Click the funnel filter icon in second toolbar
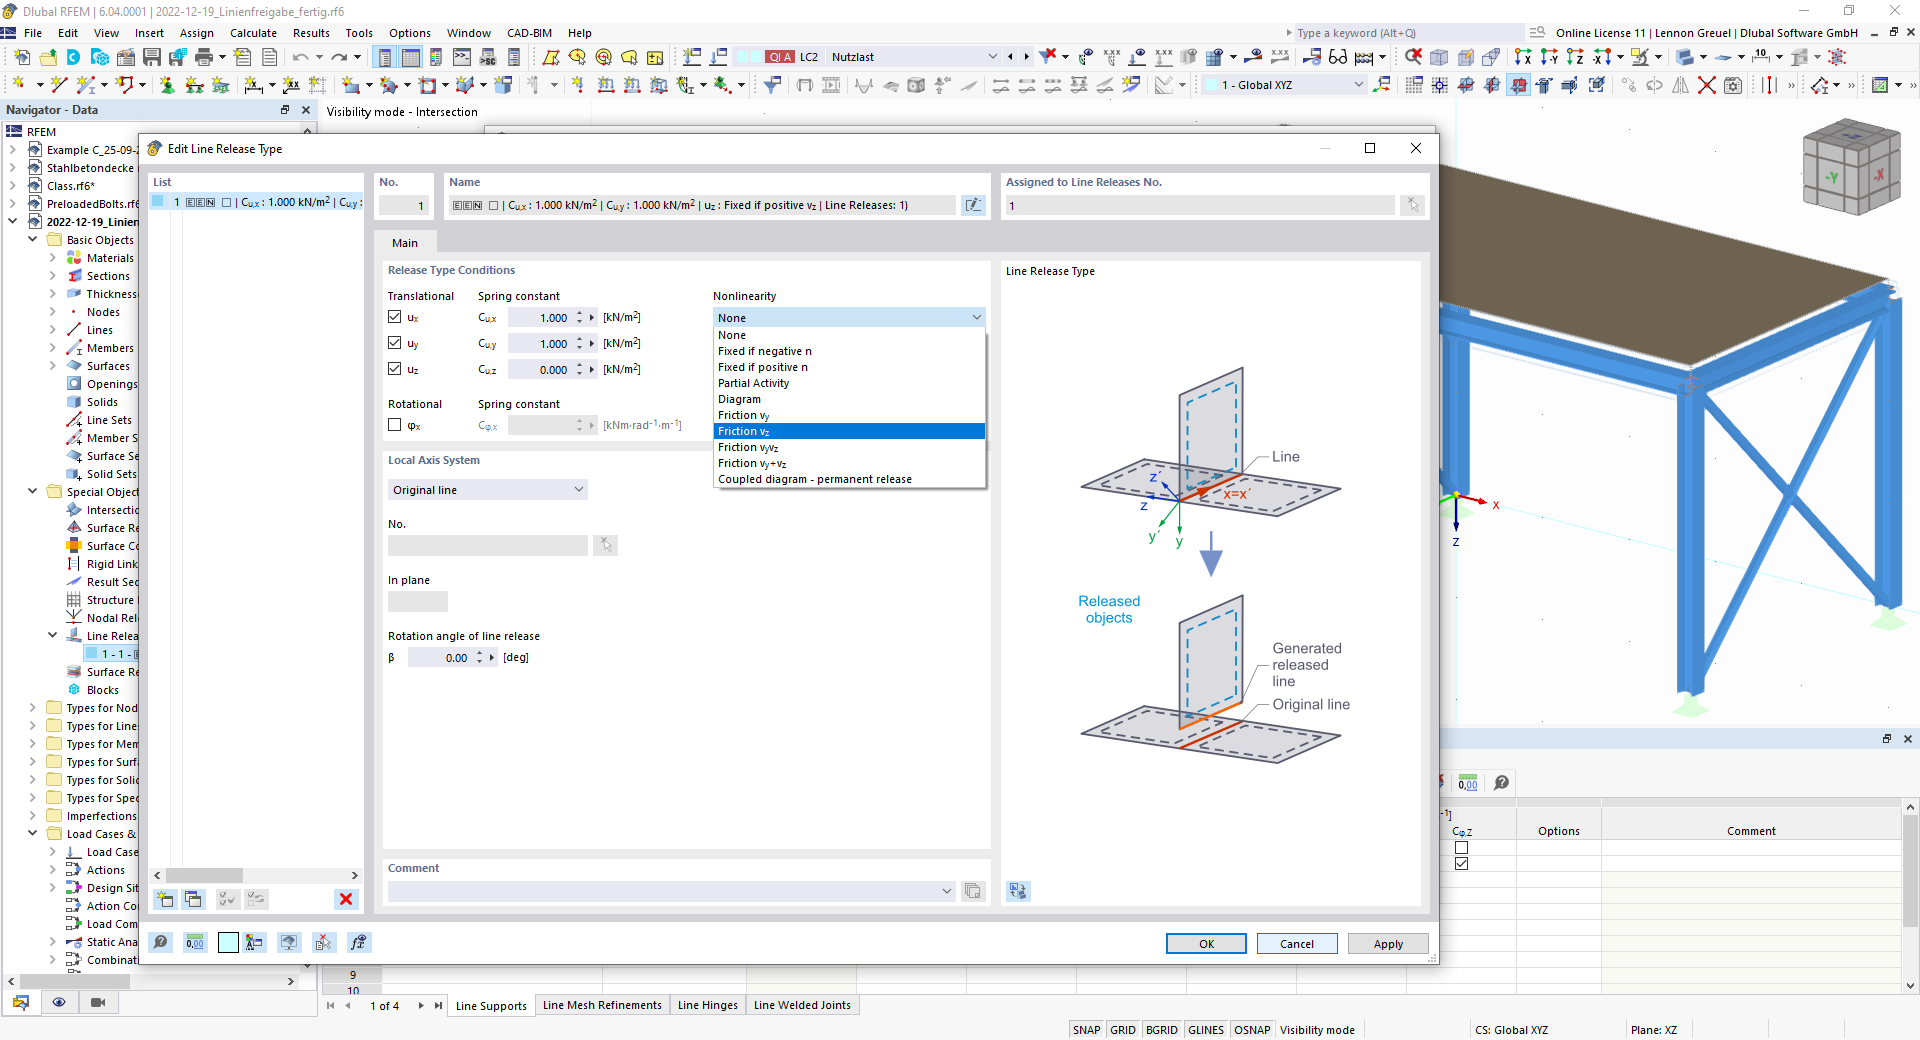This screenshot has height=1040, width=1920. tap(772, 85)
